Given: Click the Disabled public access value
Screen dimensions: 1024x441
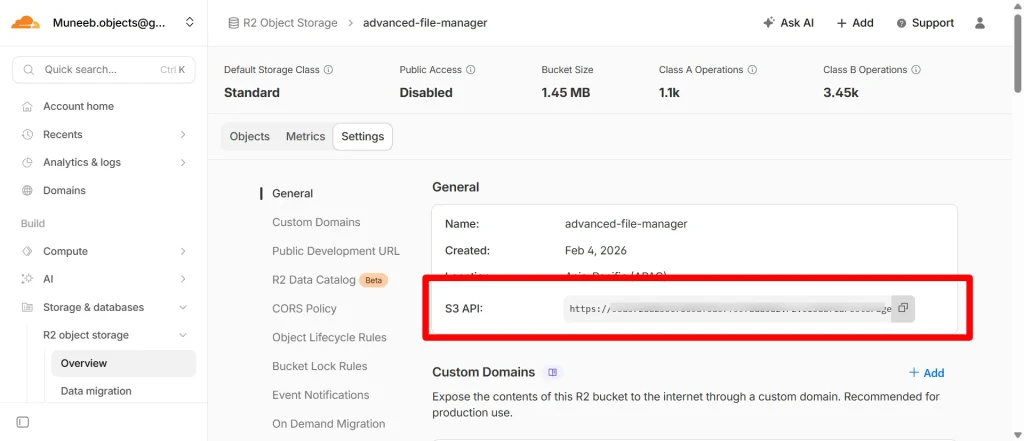Looking at the screenshot, I should 426,93.
